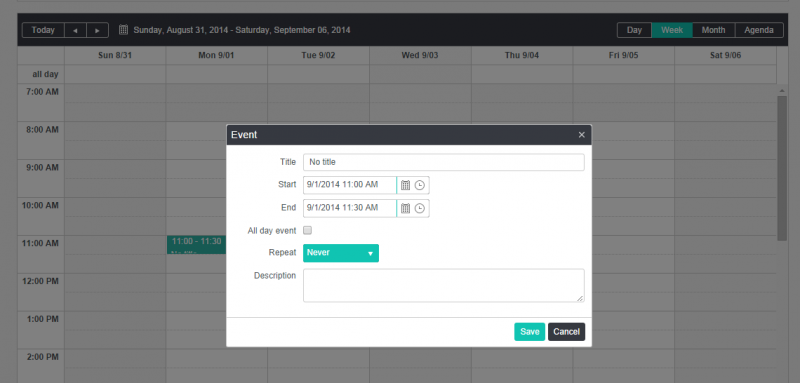Click the 2:00 PM time label
The width and height of the screenshot is (800, 383).
click(42, 357)
